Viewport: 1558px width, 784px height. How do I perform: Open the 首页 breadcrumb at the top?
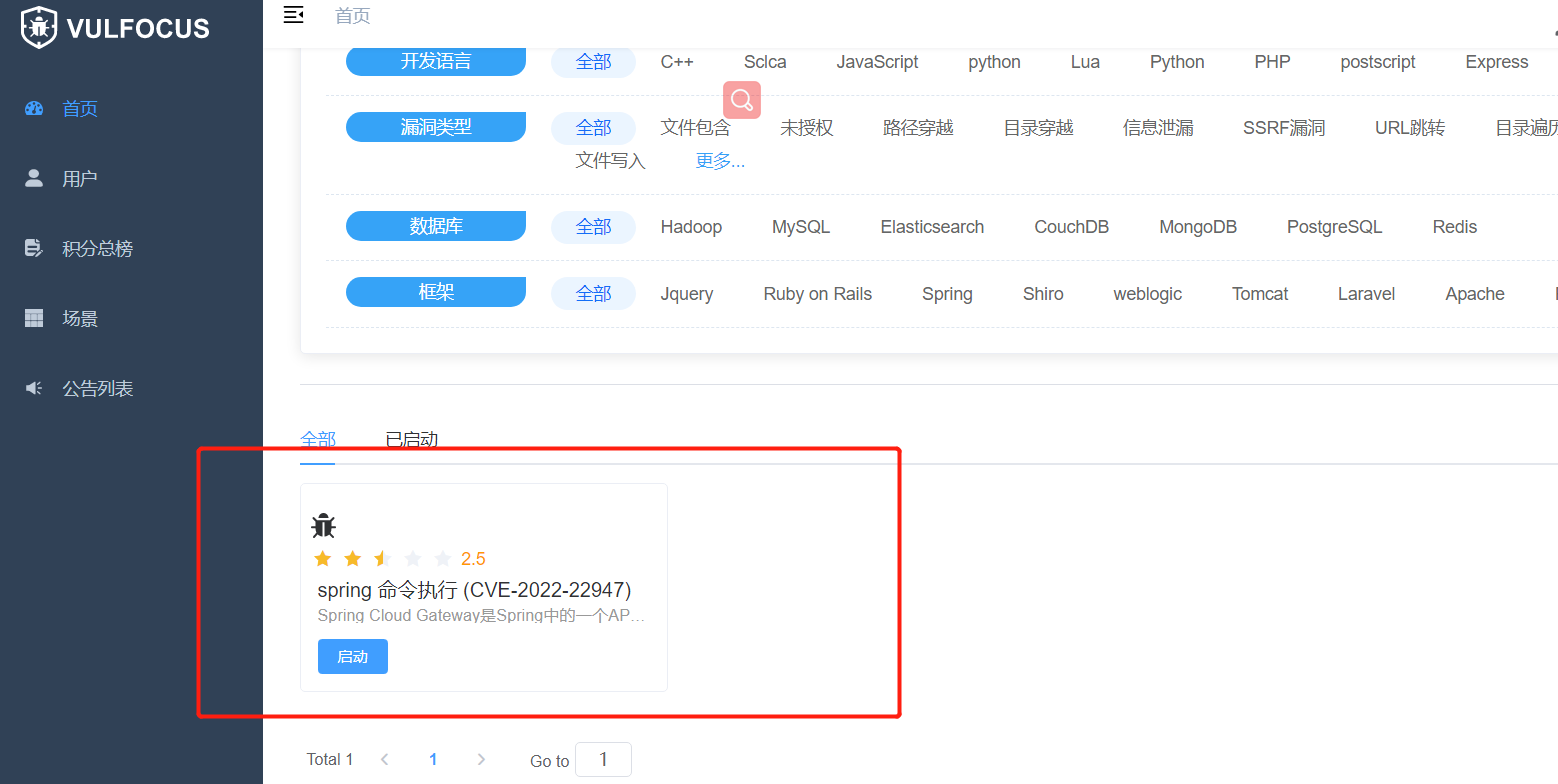[352, 16]
